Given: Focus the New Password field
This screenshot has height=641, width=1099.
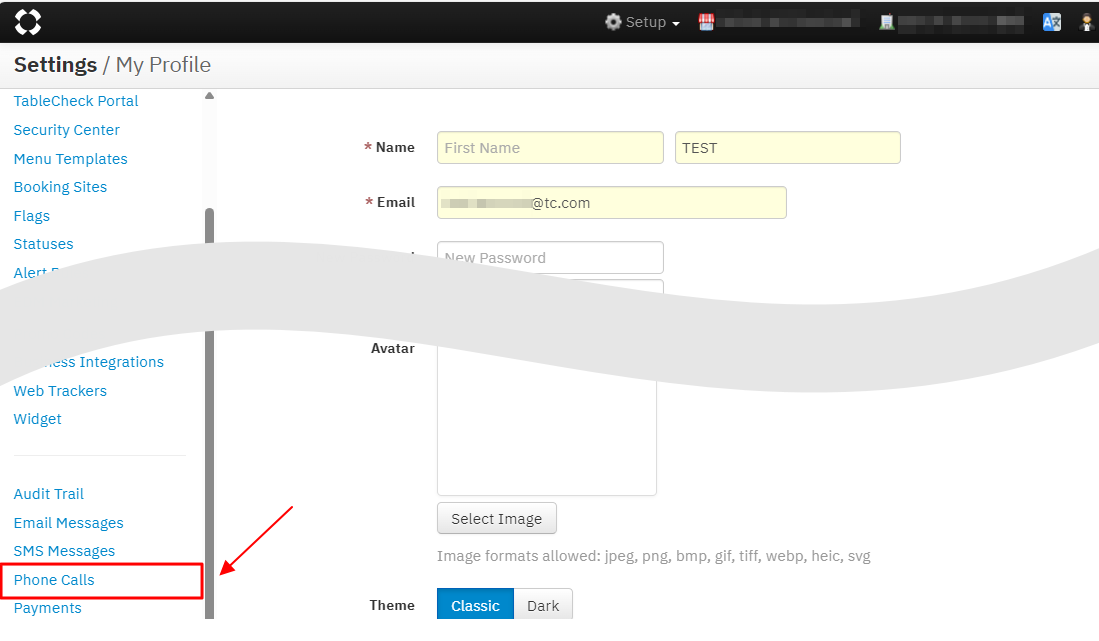Looking at the screenshot, I should 550,257.
